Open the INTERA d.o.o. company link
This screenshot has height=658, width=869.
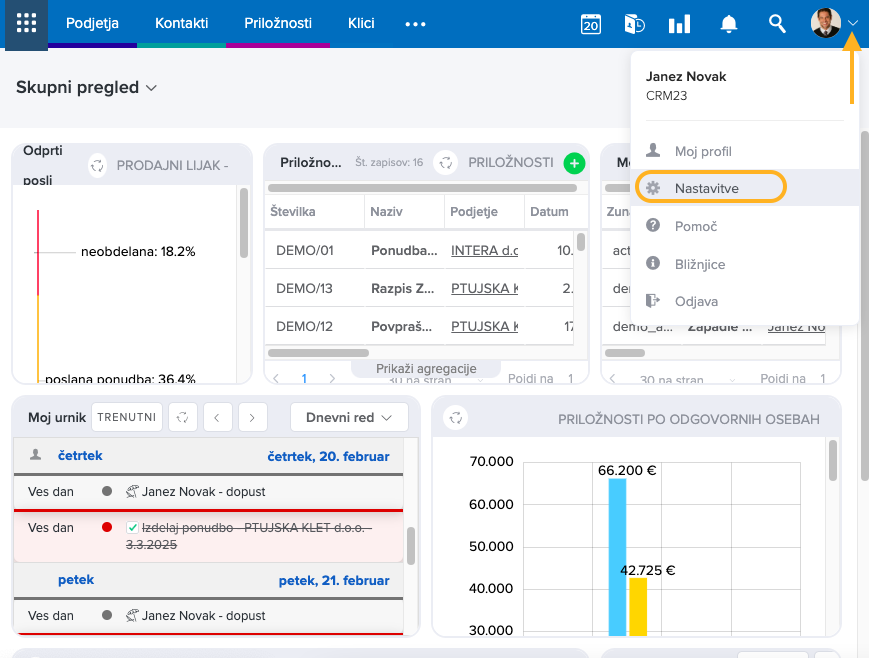[484, 250]
